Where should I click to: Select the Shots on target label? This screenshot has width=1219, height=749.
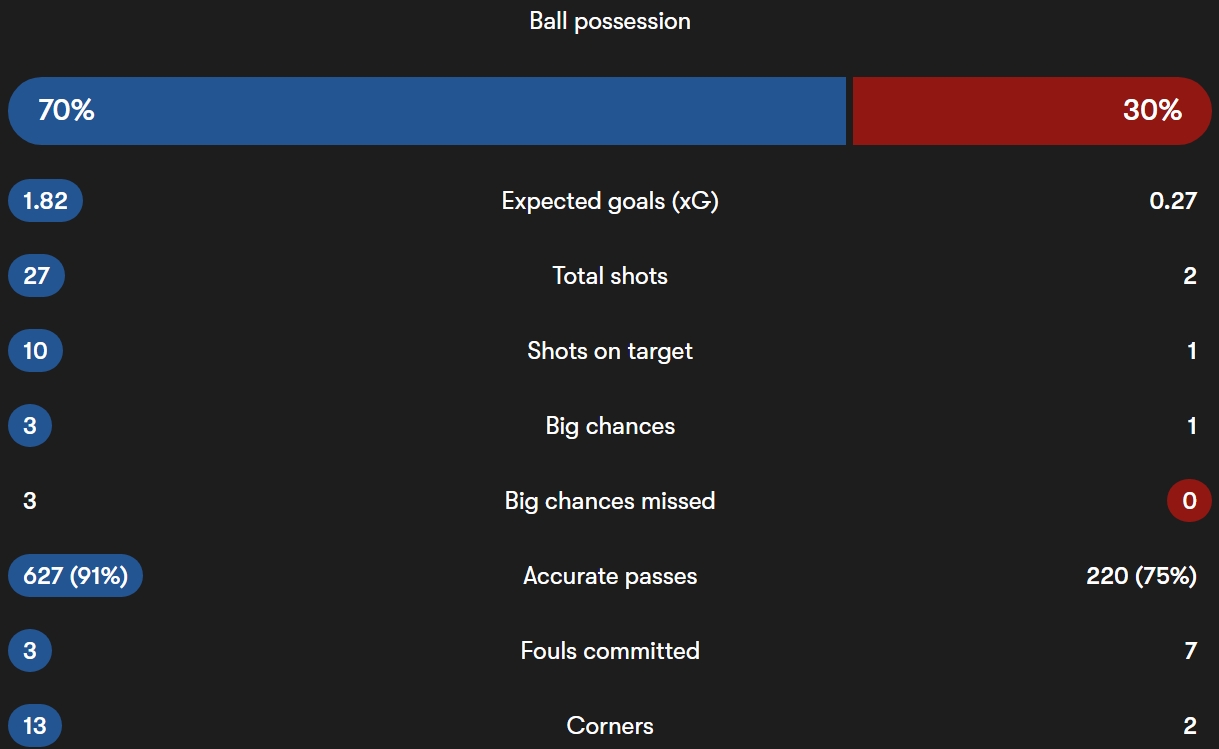(x=610, y=351)
